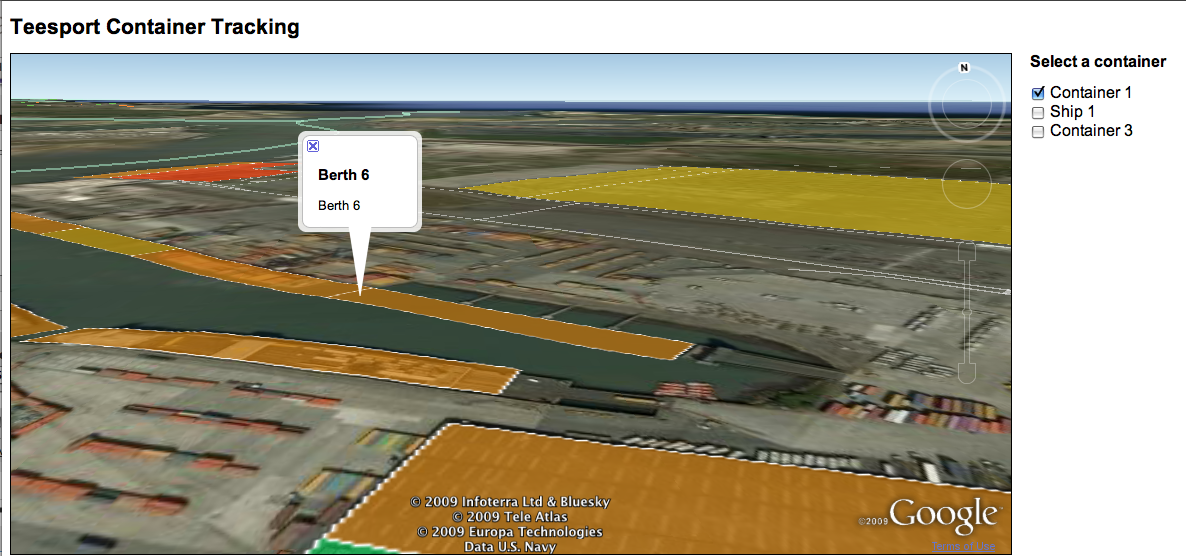Select the red highlighted zone on map
Screen dimensions: 1186x556
point(200,172)
